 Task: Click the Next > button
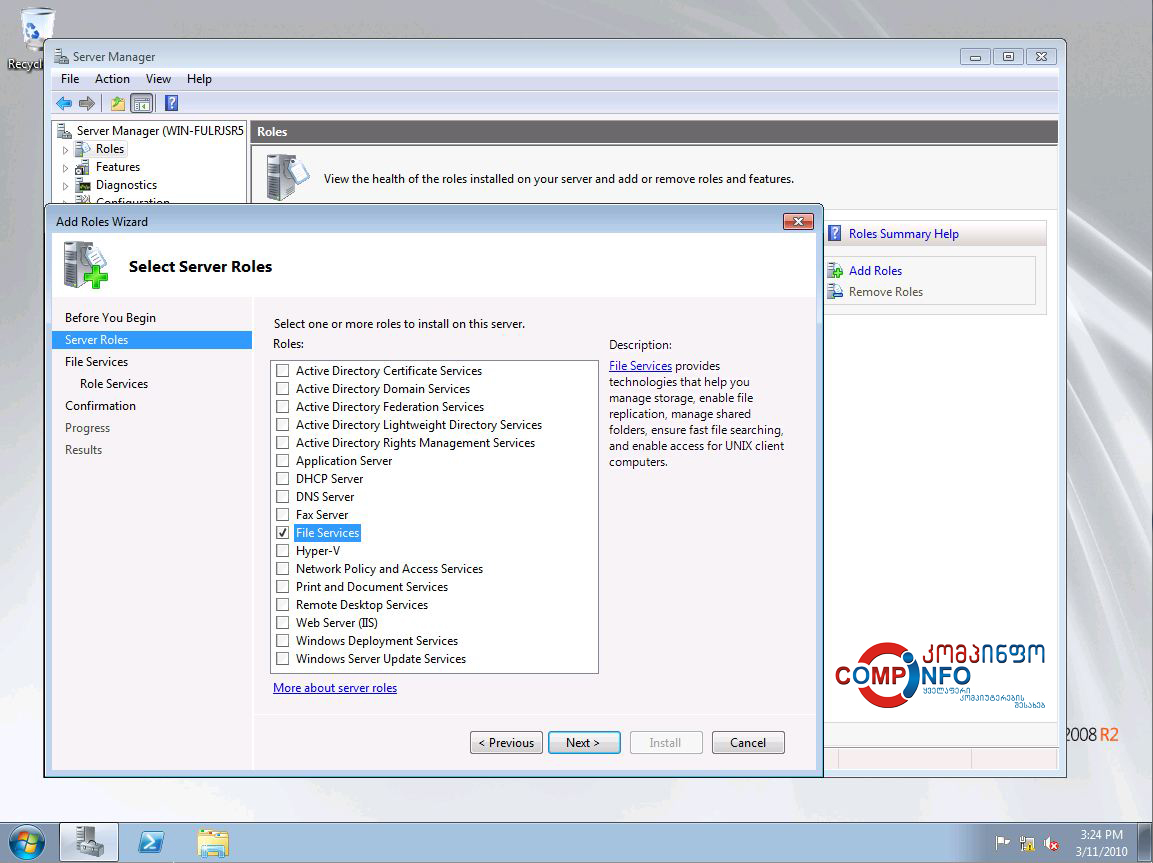click(x=584, y=742)
